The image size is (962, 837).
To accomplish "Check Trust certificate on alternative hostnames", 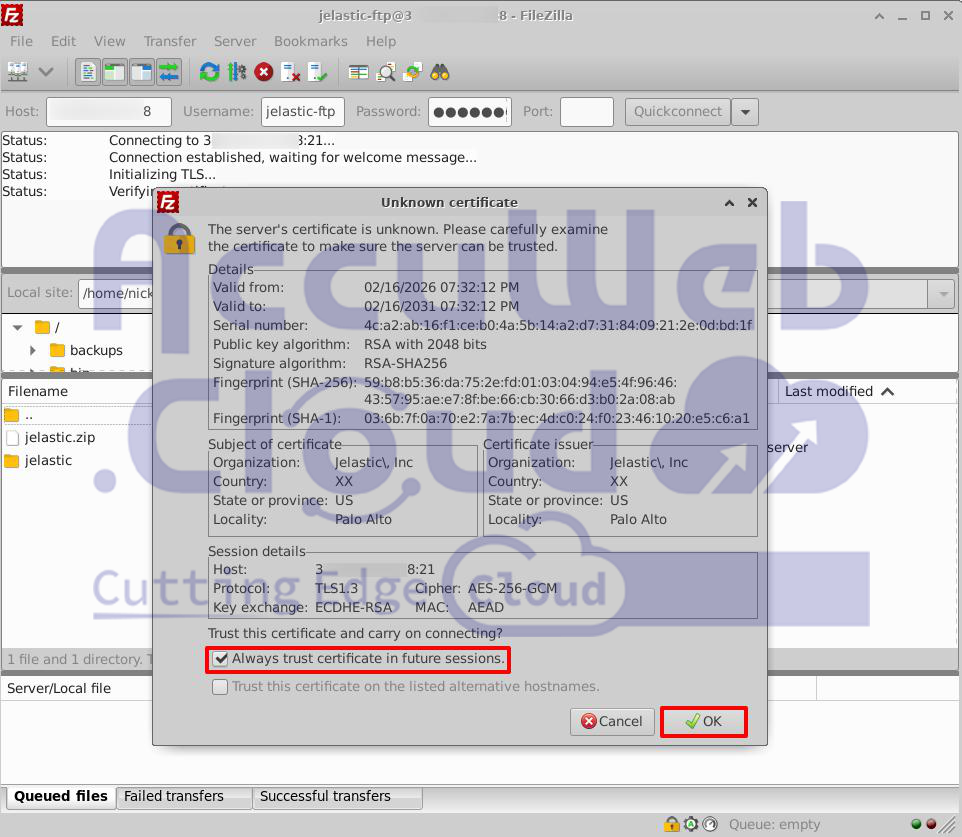I will (220, 687).
